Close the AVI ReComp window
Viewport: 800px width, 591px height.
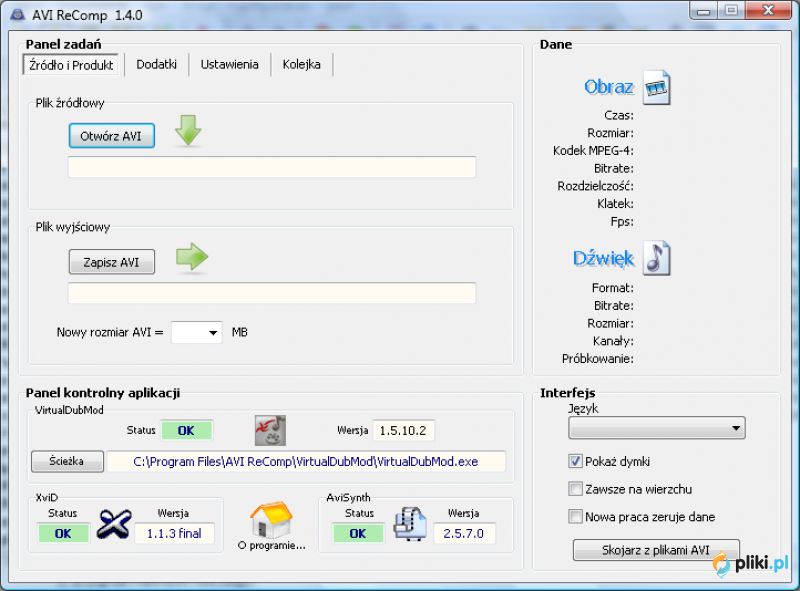[768, 10]
